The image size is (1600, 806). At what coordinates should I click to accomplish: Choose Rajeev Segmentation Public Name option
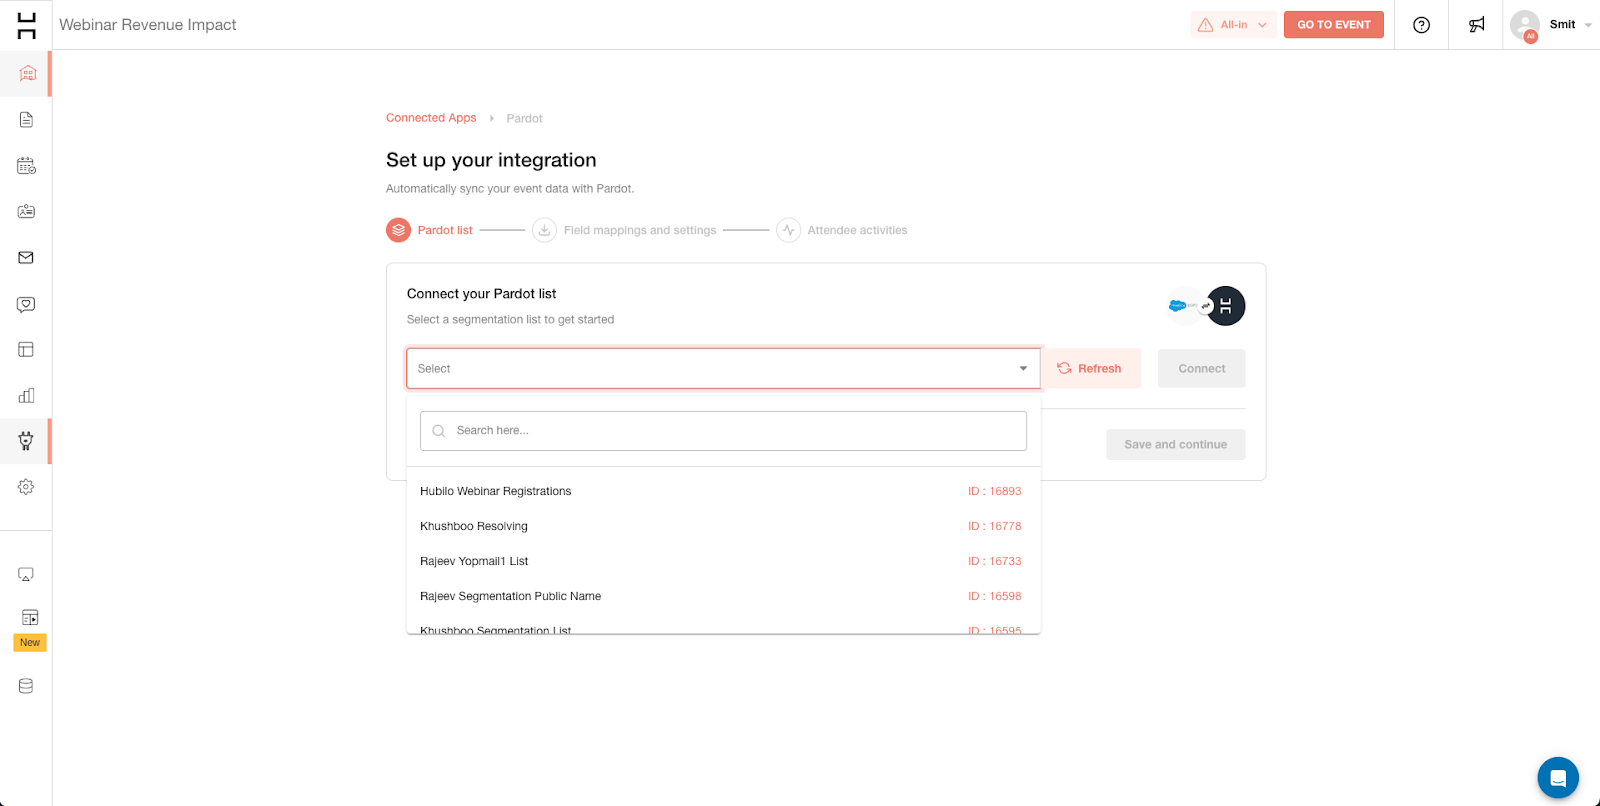click(x=723, y=596)
